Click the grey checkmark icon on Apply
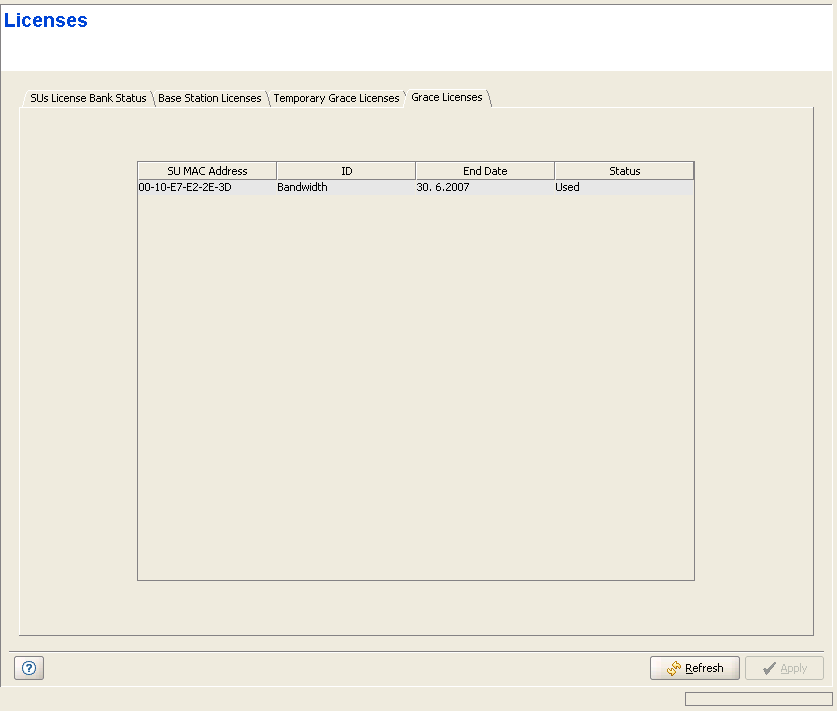The image size is (837, 711). [768, 669]
